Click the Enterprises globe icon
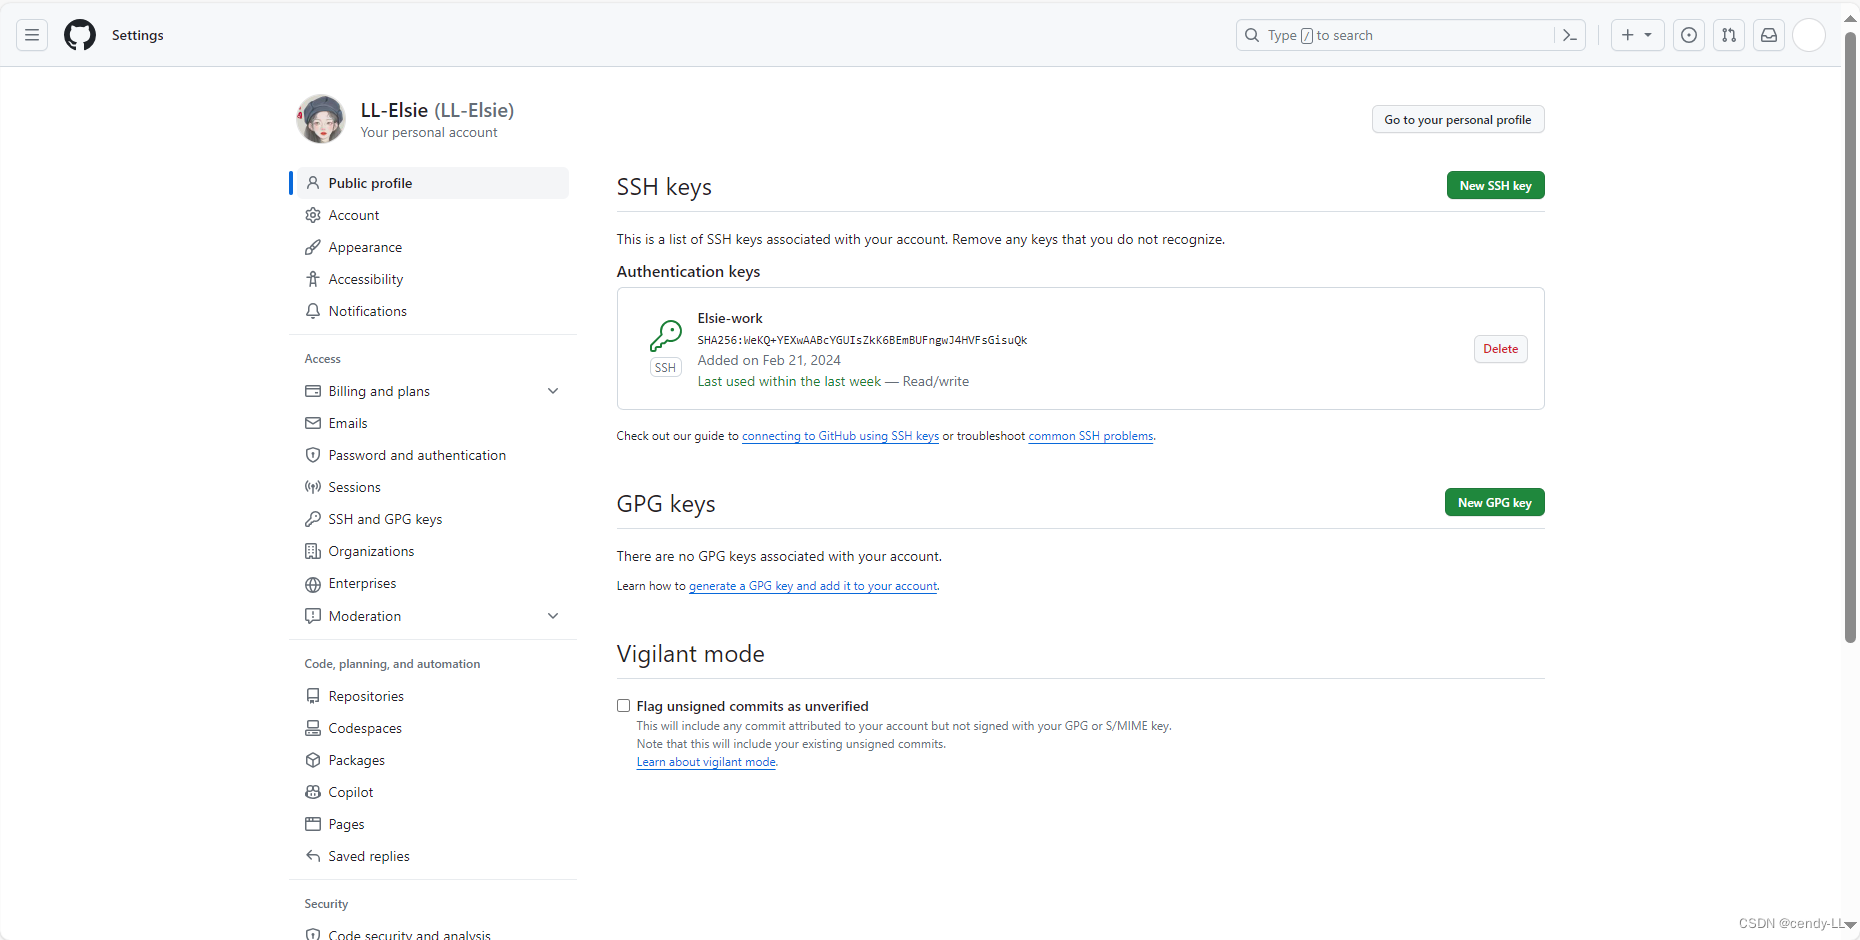The height and width of the screenshot is (940, 1860). (313, 584)
